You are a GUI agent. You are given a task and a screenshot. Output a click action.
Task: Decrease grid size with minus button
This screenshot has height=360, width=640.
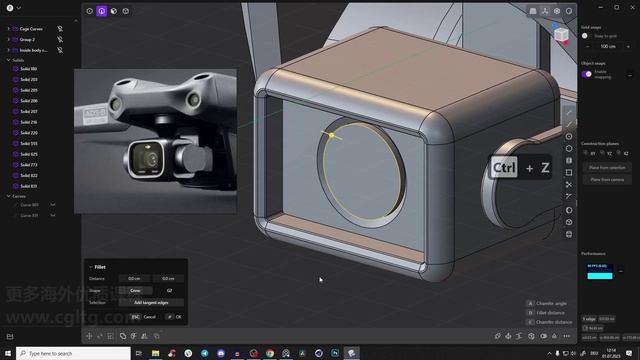(x=588, y=47)
